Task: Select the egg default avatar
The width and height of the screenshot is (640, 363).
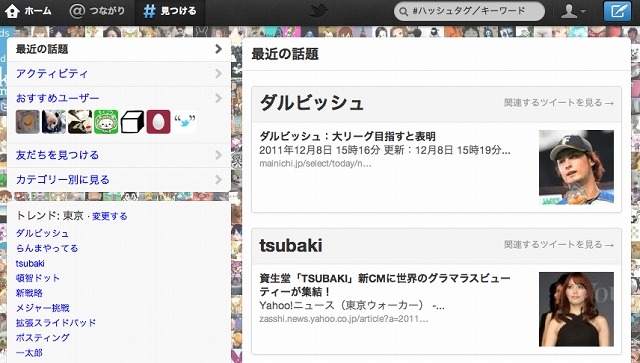Action: [158, 122]
